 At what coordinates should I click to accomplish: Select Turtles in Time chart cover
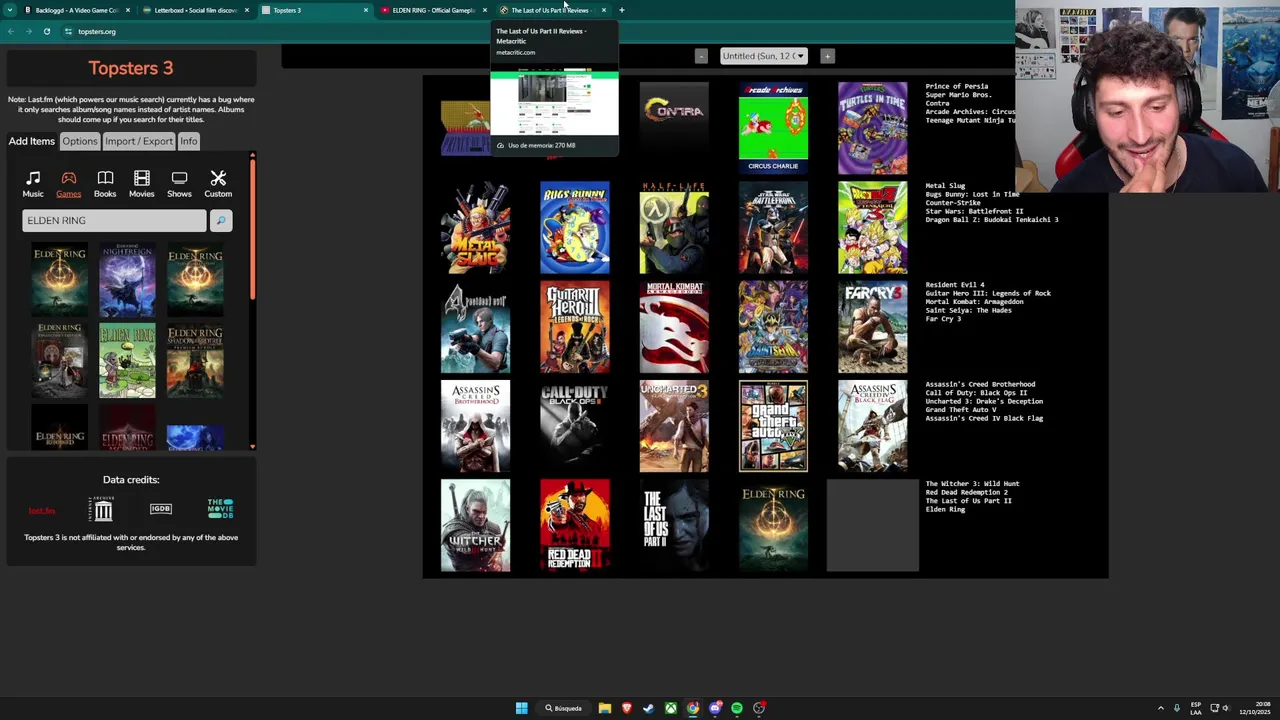pyautogui.click(x=872, y=128)
